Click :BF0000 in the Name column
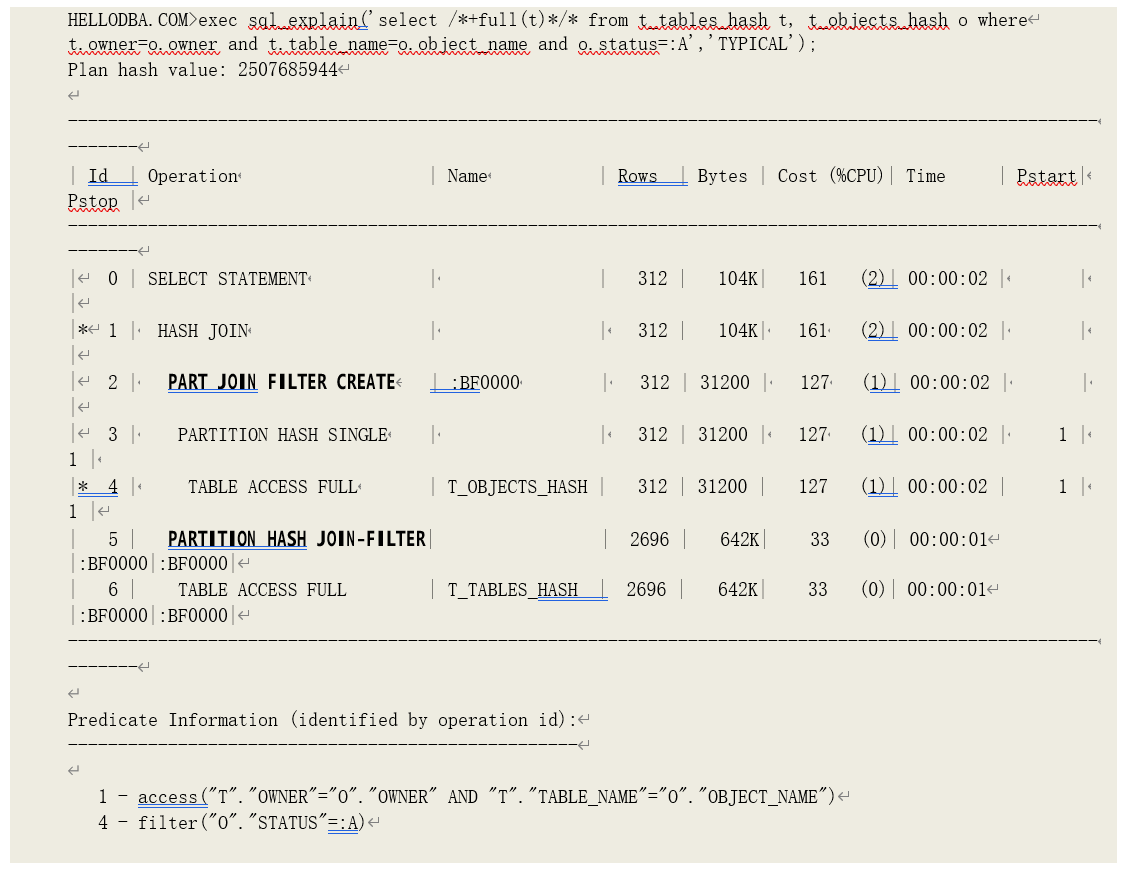The width and height of the screenshot is (1122, 875). pos(485,383)
